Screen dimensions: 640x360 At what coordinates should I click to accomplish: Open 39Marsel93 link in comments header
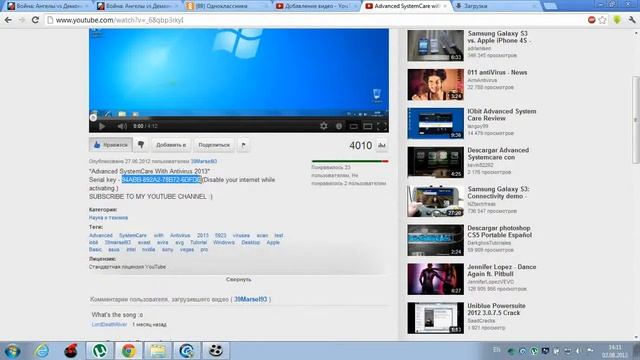pyautogui.click(x=251, y=299)
